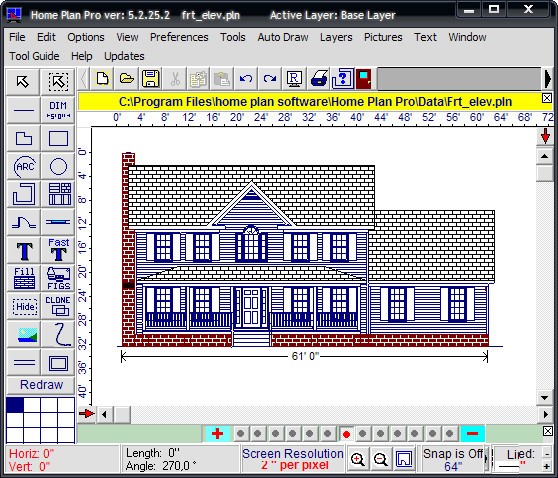Click the red right arrow near horizontal scrollbar
This screenshot has height=478, width=558.
click(x=87, y=414)
